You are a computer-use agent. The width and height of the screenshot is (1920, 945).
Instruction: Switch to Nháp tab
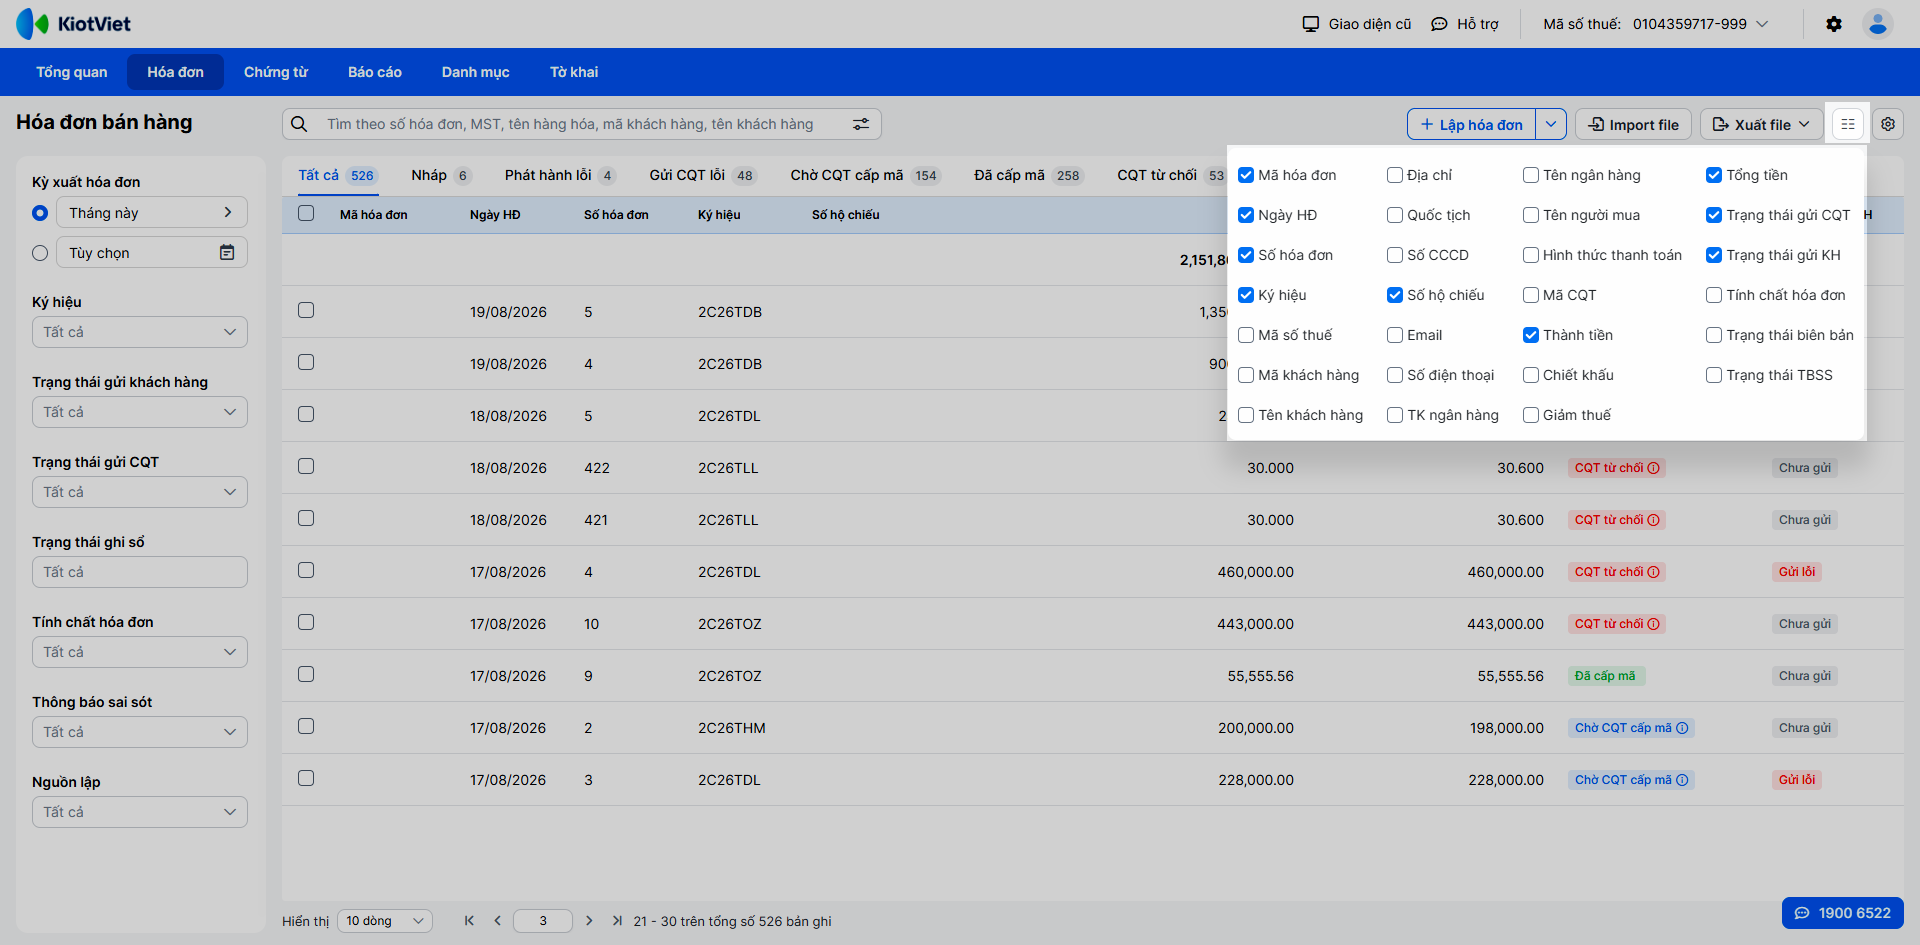pyautogui.click(x=440, y=175)
